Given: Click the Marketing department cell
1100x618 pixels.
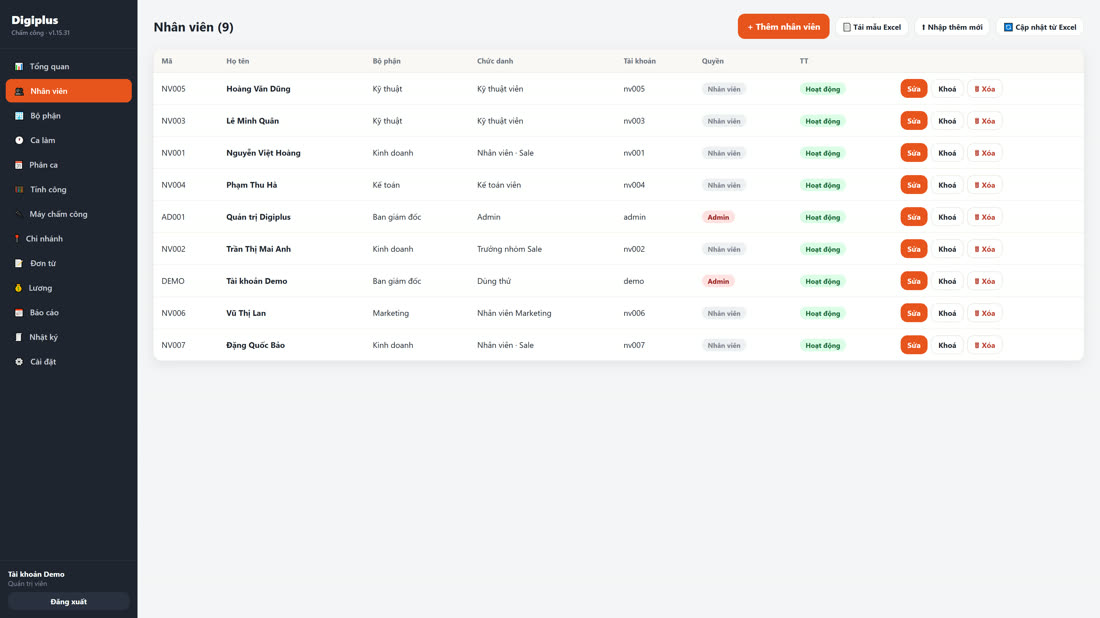Looking at the screenshot, I should (391, 313).
